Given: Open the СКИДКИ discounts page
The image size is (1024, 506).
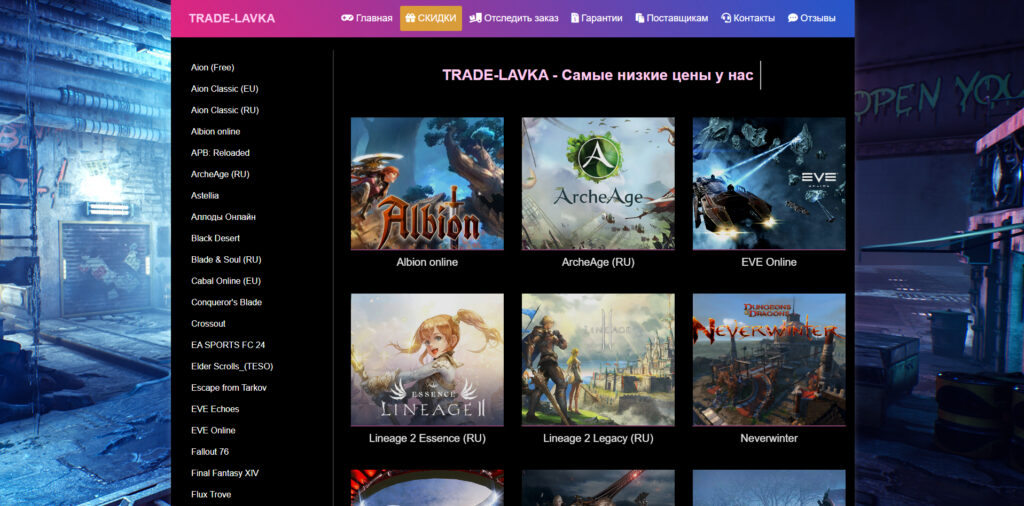Looking at the screenshot, I should (431, 18).
